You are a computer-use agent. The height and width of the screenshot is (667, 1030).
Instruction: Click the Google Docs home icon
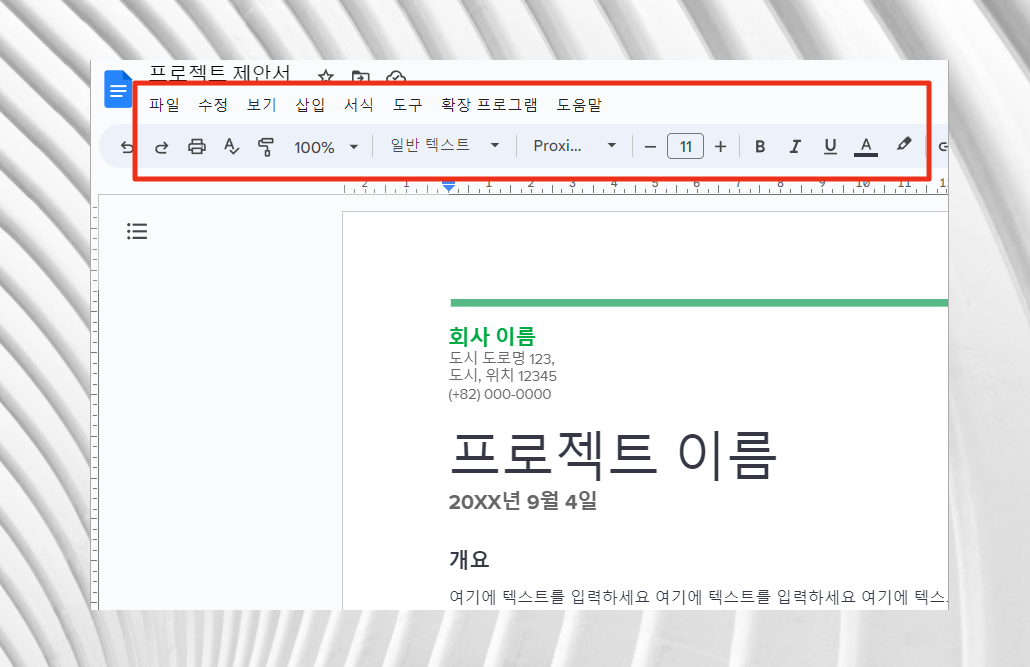(x=118, y=89)
